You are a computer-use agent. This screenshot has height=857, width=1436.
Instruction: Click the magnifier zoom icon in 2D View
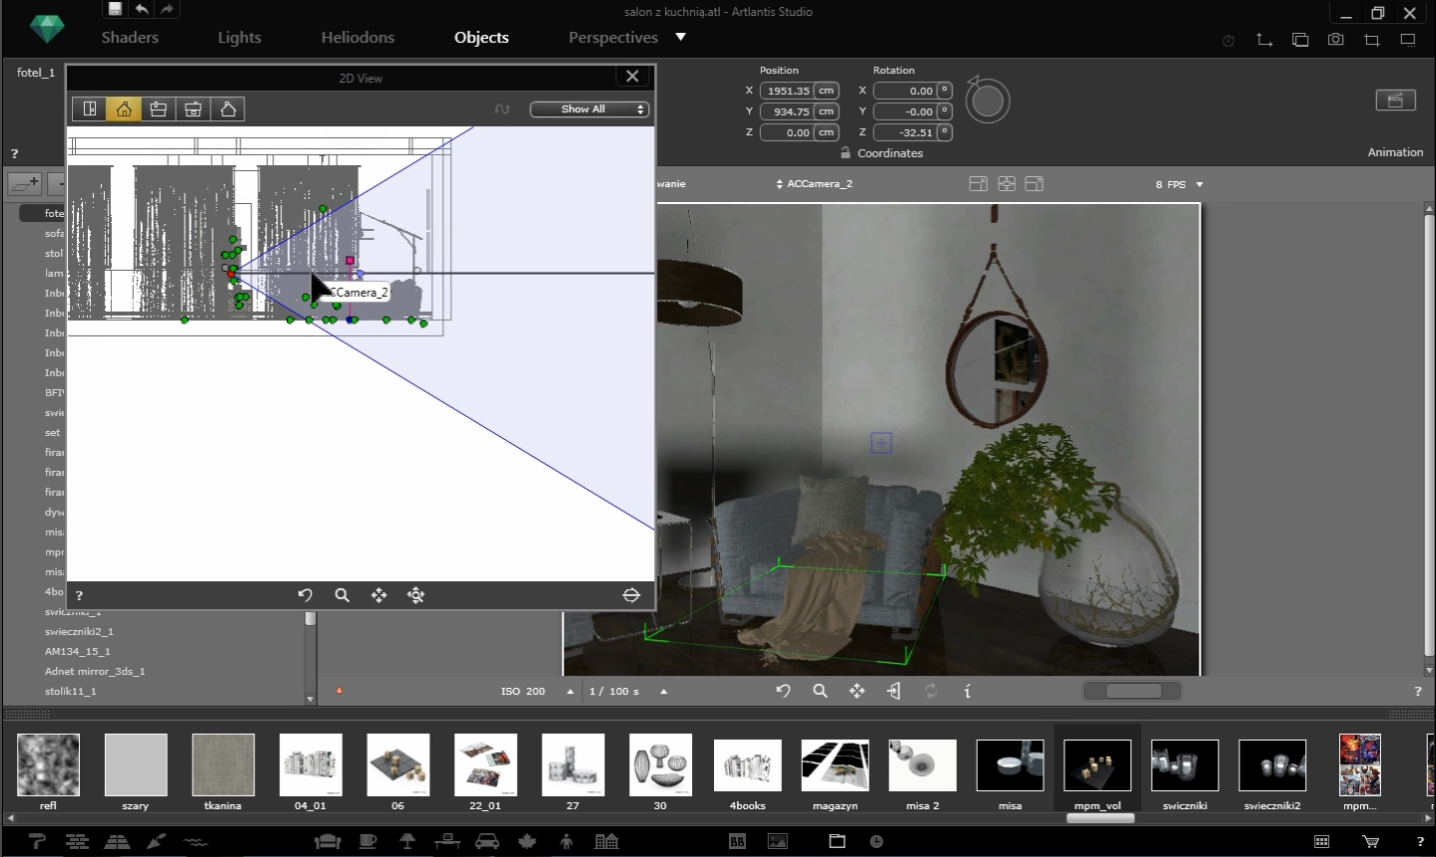coord(342,595)
